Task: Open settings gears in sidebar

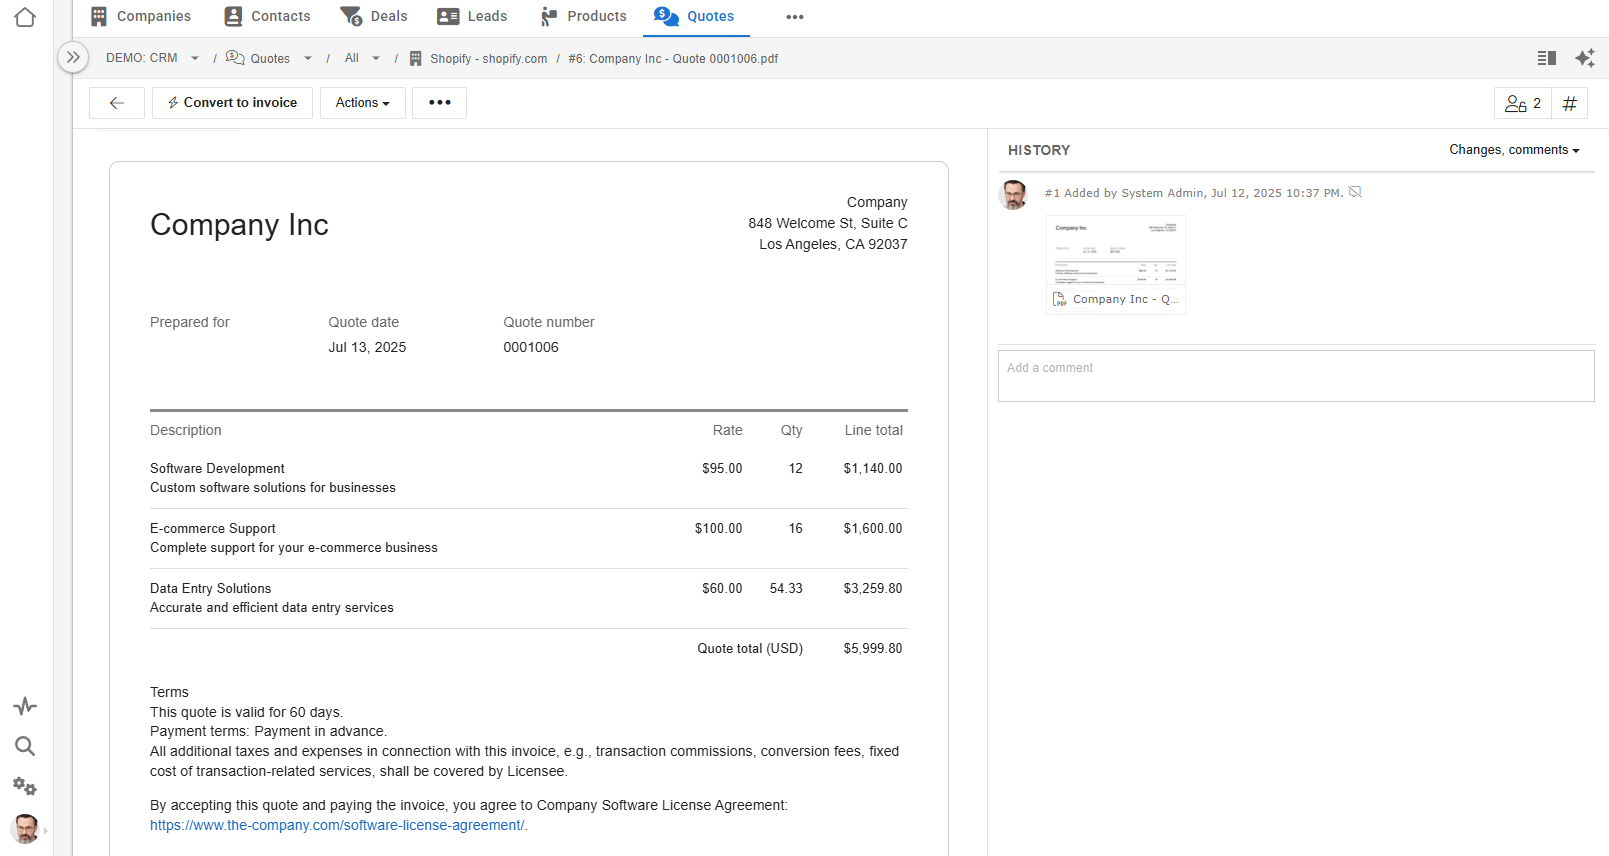Action: pyautogui.click(x=25, y=787)
